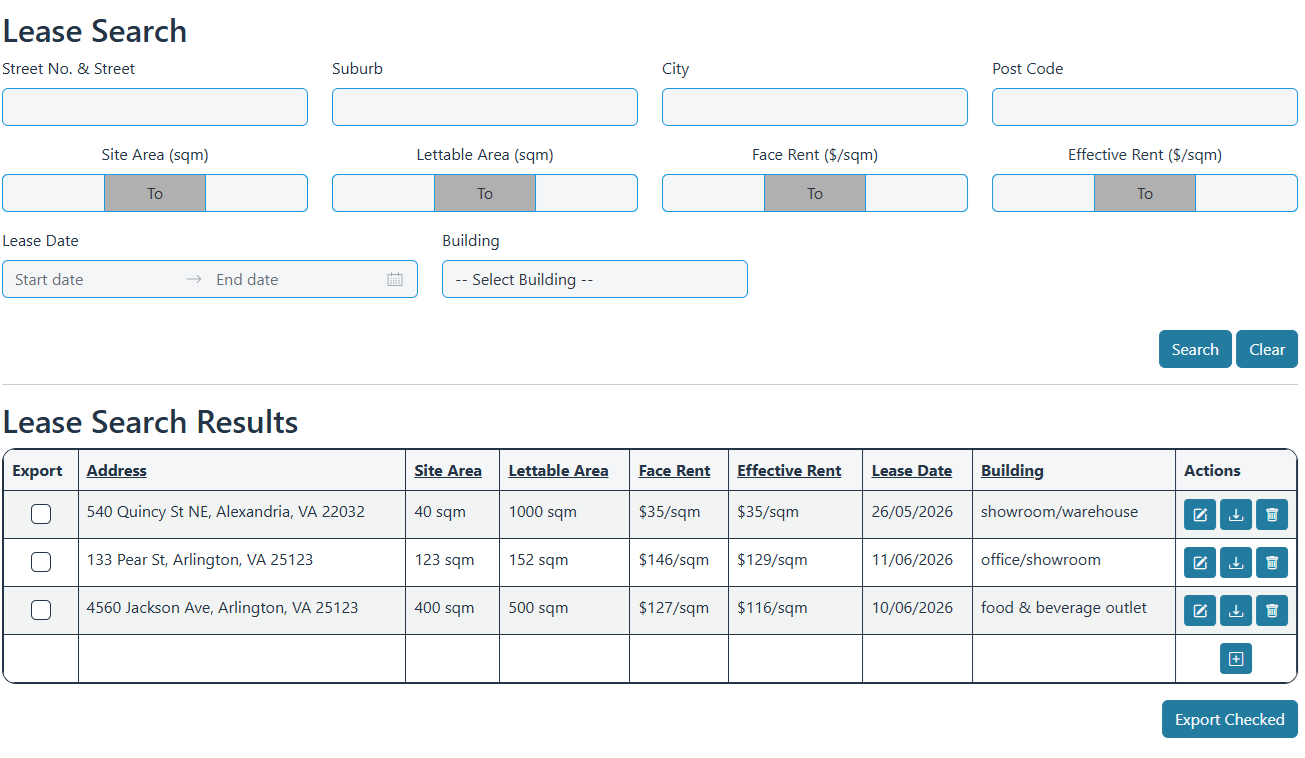Clear the search form
The image size is (1305, 758).
1267,349
